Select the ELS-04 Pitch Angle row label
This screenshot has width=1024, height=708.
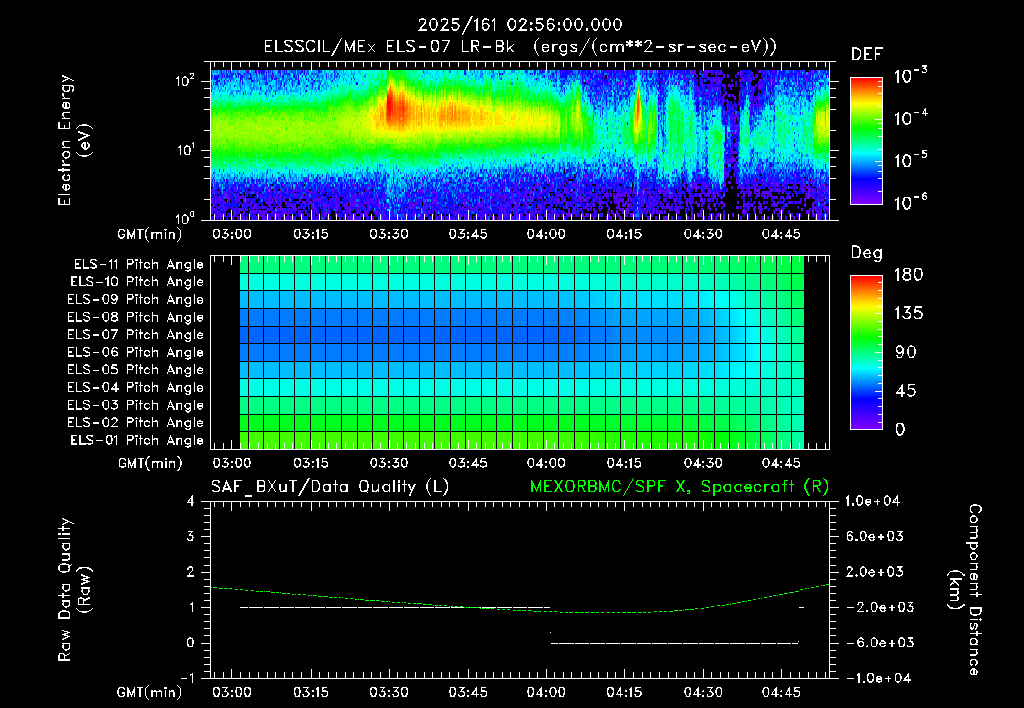pos(136,387)
